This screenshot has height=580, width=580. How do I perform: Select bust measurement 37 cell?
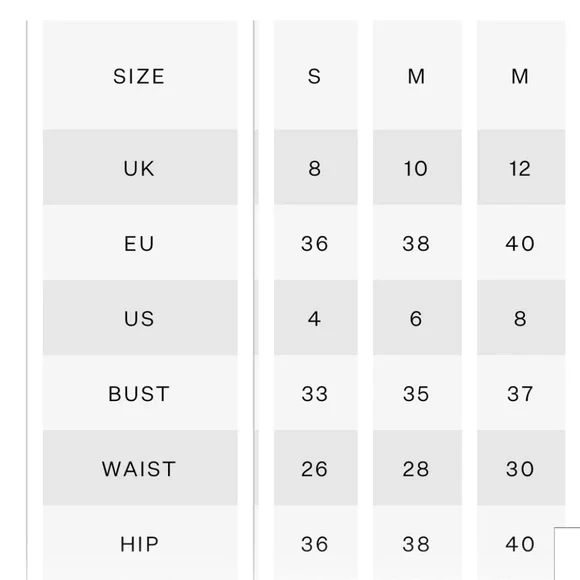click(521, 393)
